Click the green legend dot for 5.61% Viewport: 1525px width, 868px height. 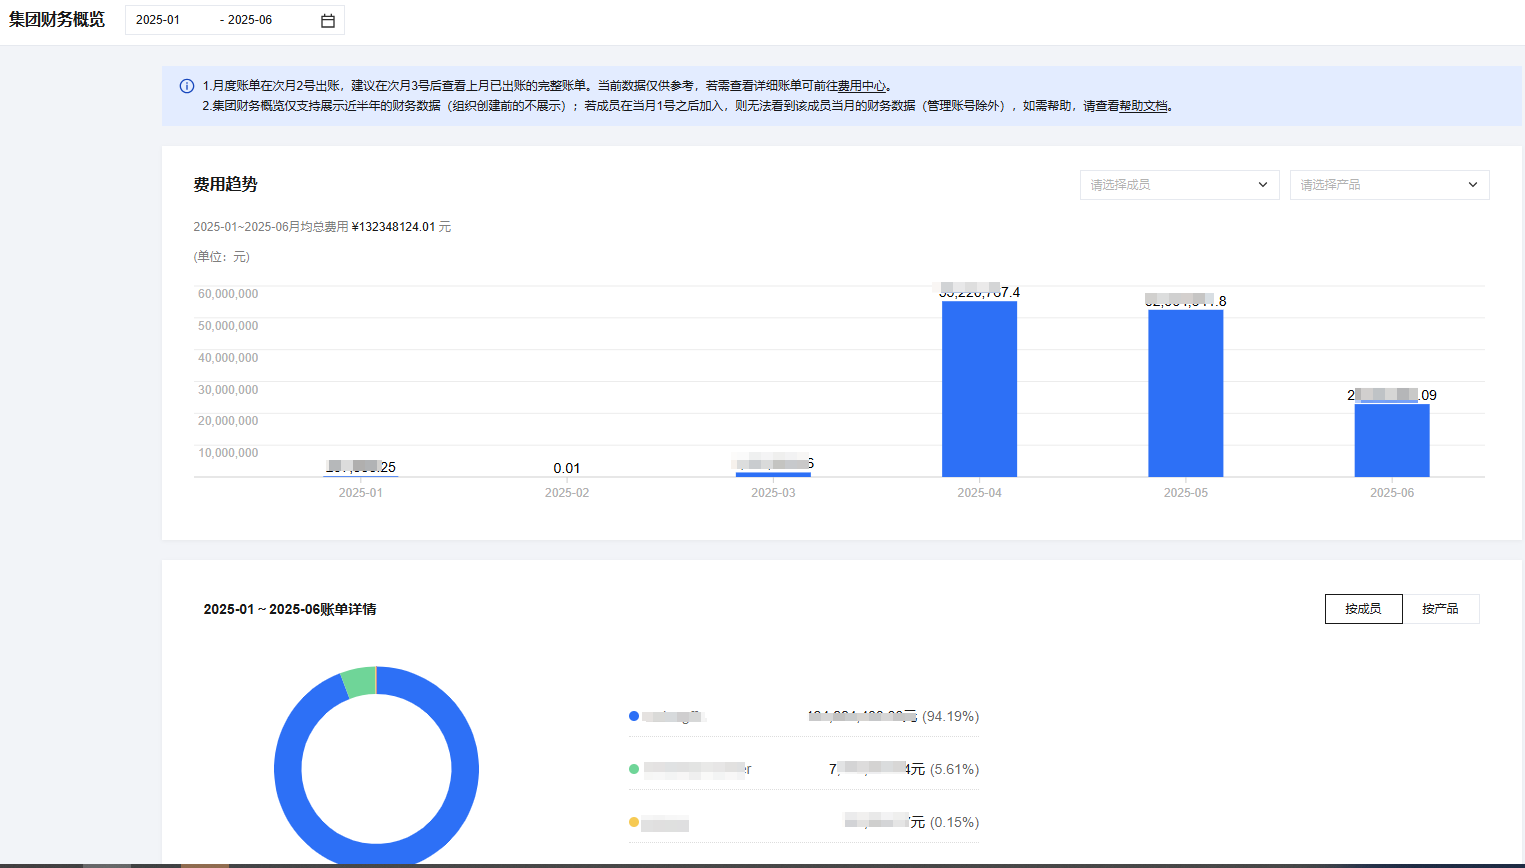634,769
